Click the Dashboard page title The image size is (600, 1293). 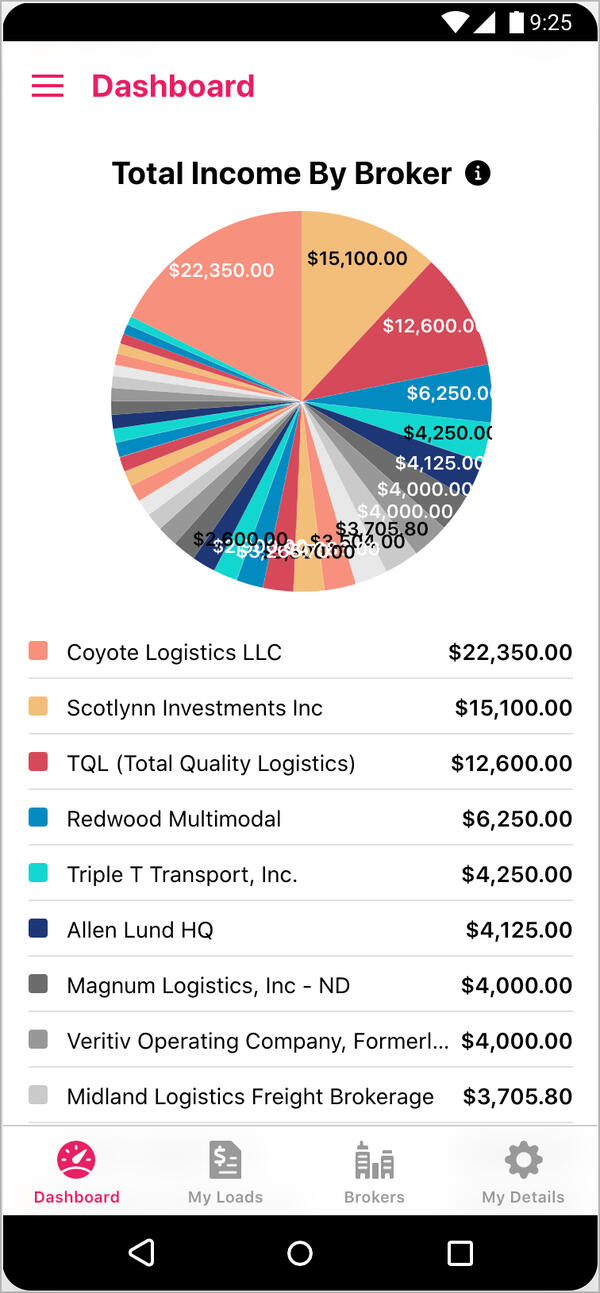tap(173, 86)
